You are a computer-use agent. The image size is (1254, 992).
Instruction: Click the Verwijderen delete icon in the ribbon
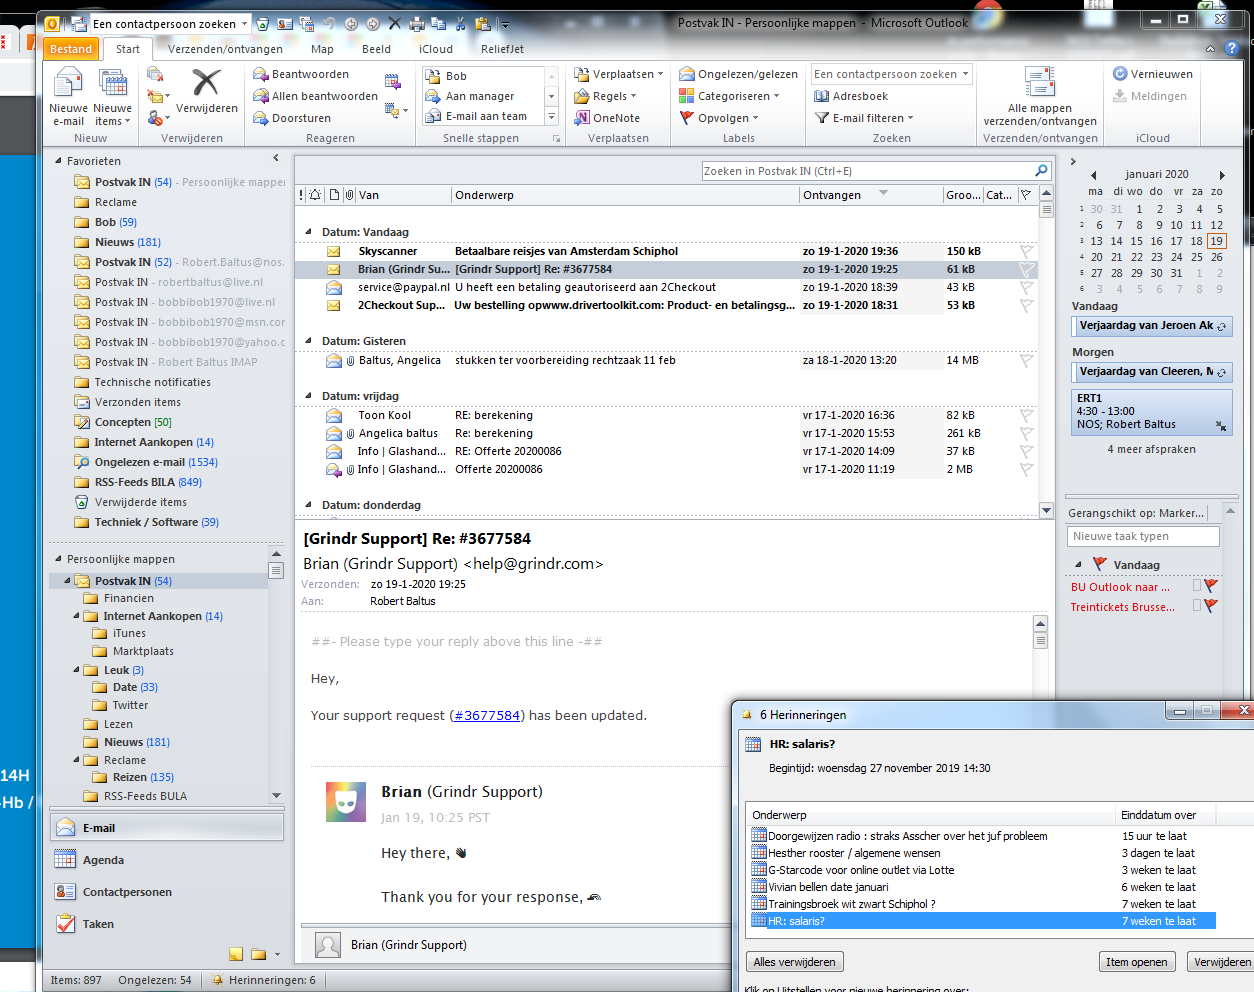(x=206, y=85)
